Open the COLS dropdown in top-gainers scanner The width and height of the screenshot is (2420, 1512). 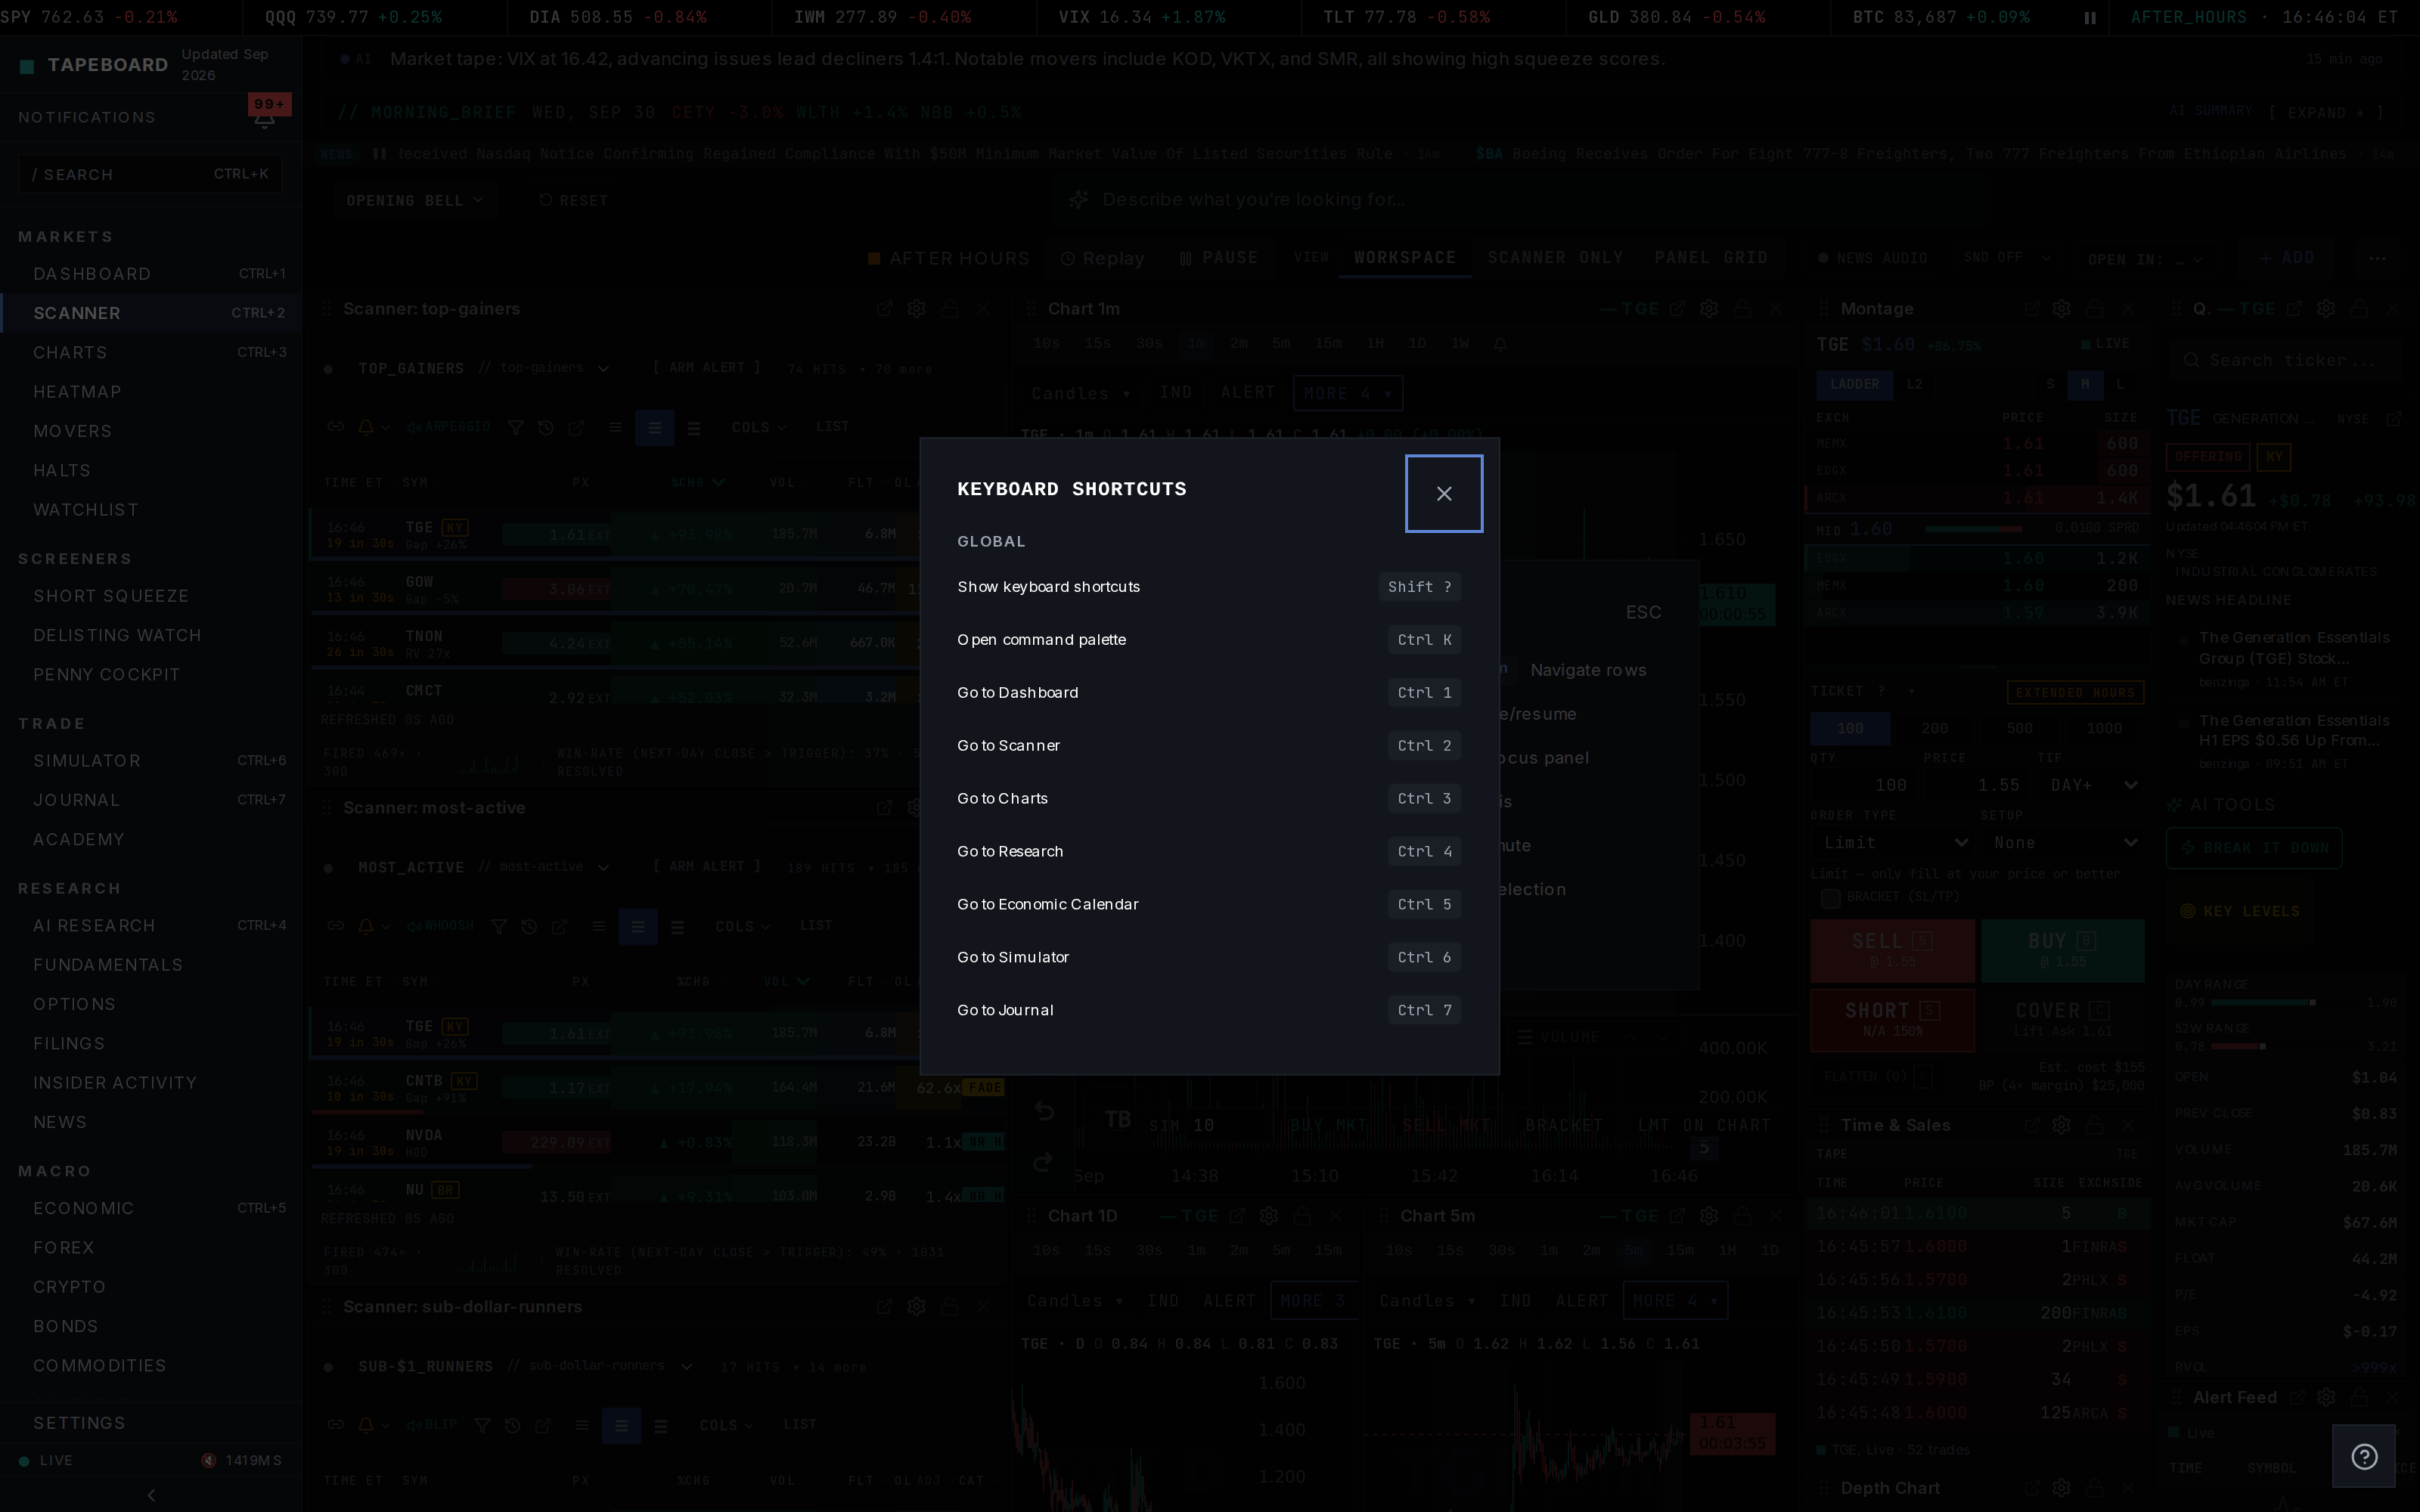[x=759, y=427]
